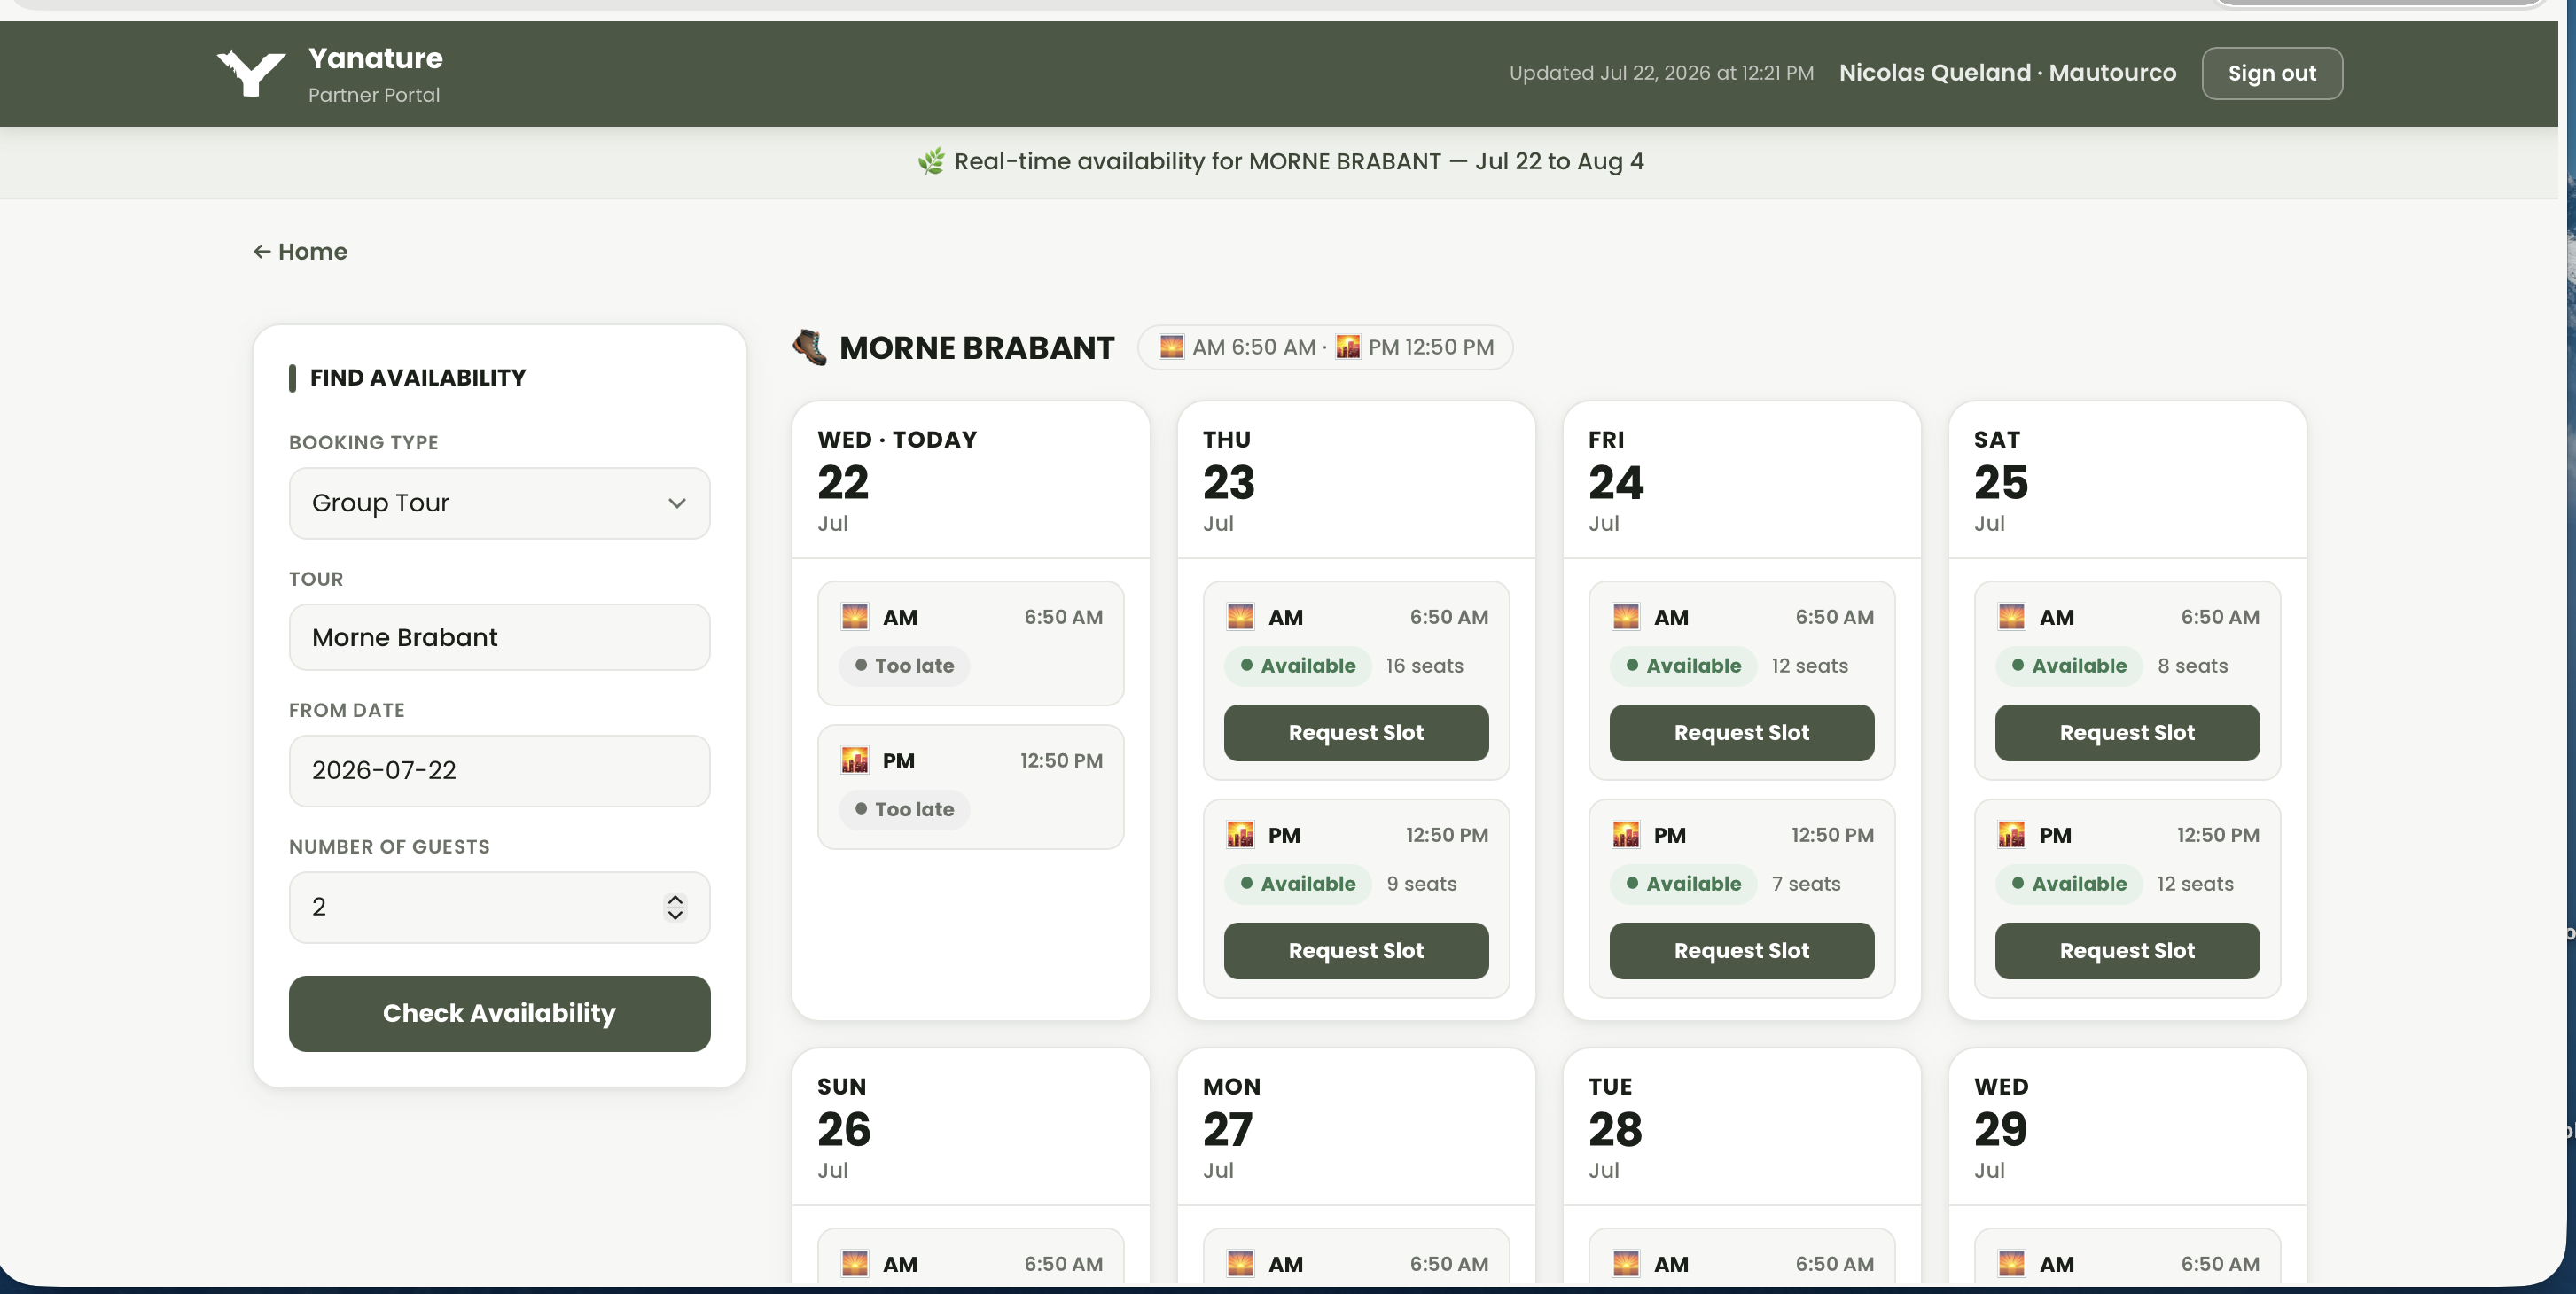This screenshot has height=1294, width=2576.
Task: Click the Updated Jul 22, 2026 timestamp
Action: point(1661,73)
